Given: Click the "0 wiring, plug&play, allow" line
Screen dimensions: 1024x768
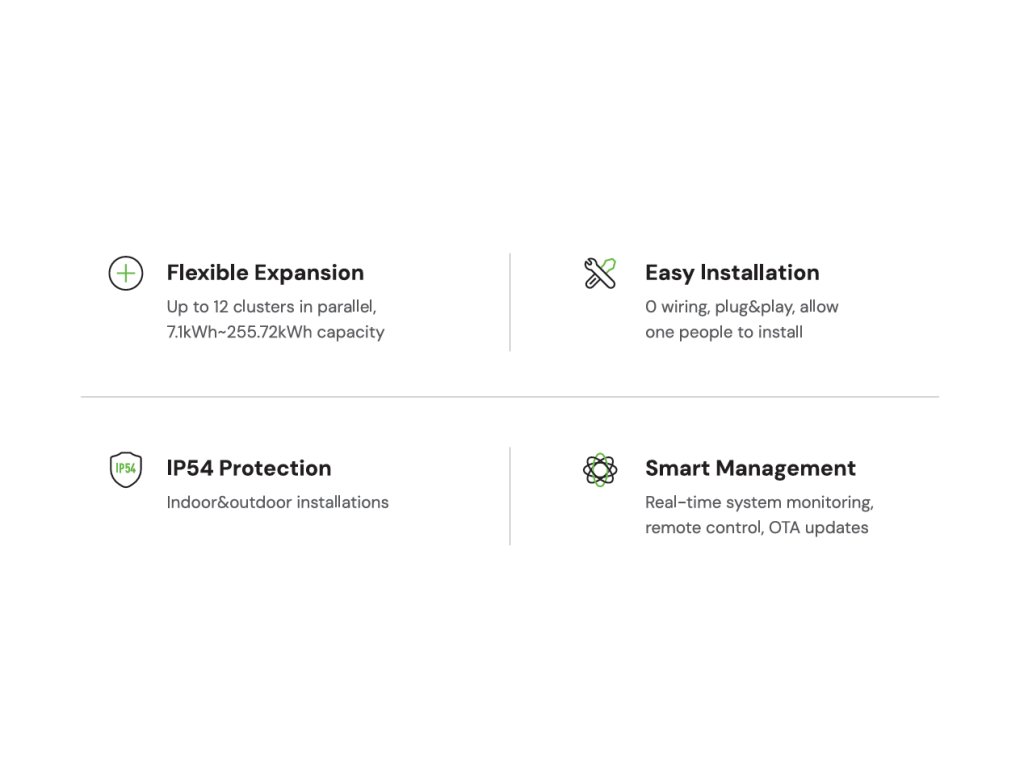Looking at the screenshot, I should (741, 307).
